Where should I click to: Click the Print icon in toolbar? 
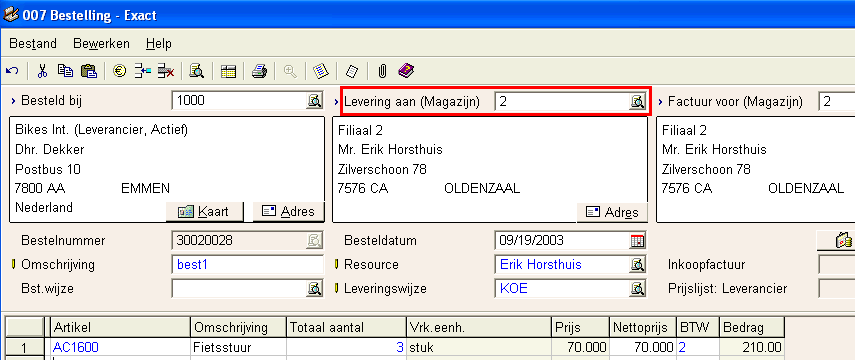(259, 71)
